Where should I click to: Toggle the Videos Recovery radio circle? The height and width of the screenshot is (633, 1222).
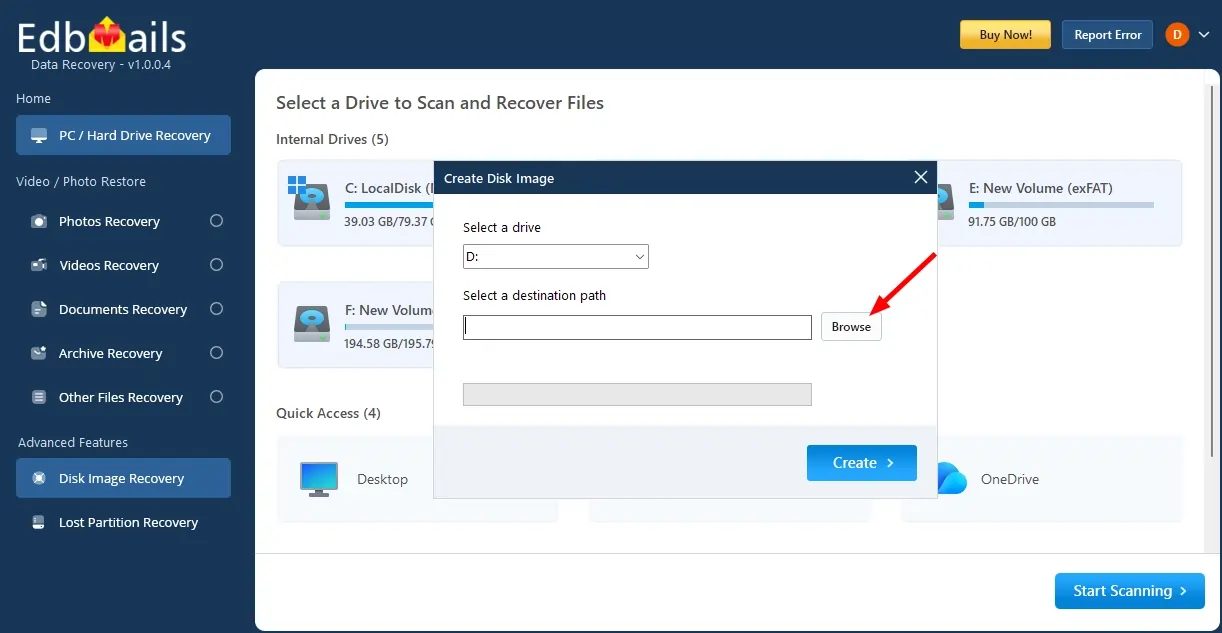pos(216,265)
